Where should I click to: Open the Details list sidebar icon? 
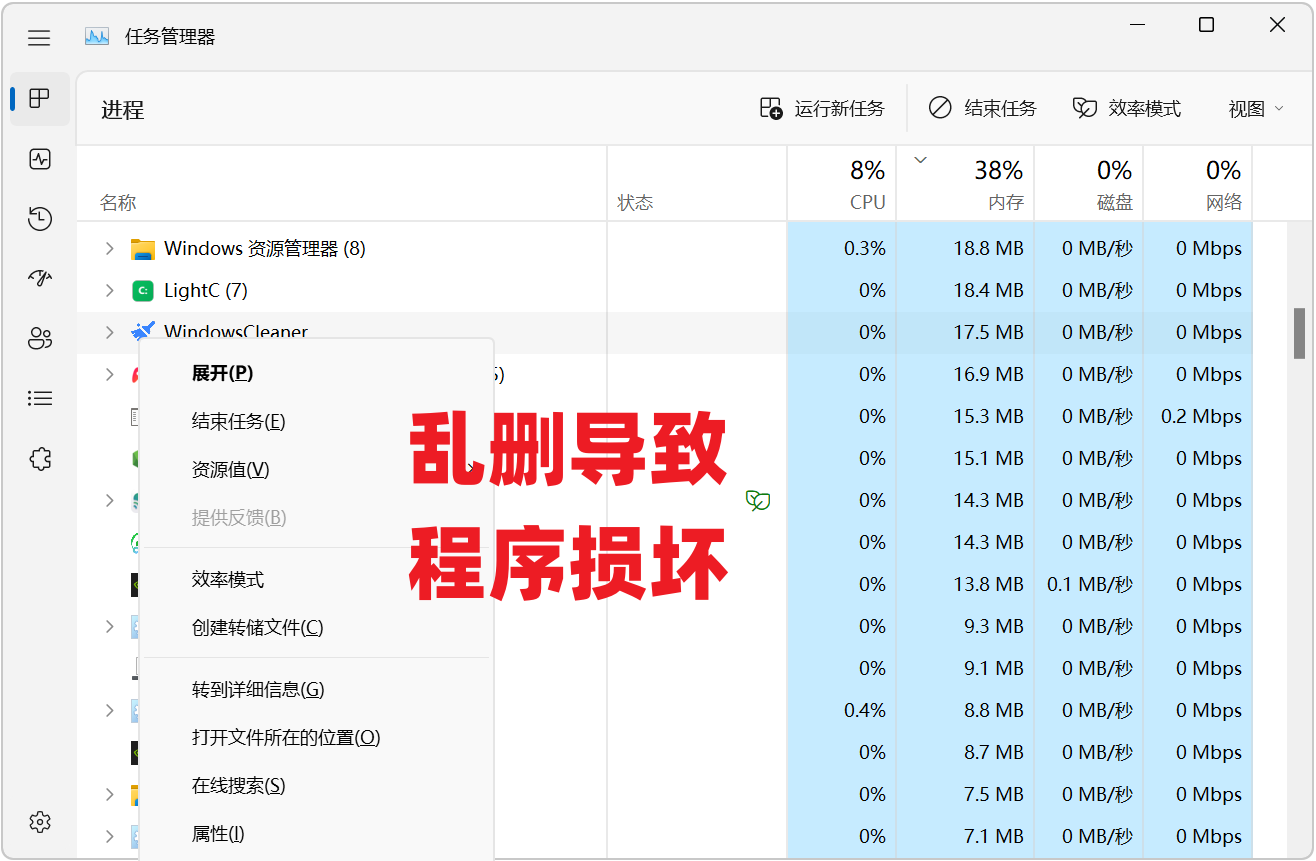40,399
